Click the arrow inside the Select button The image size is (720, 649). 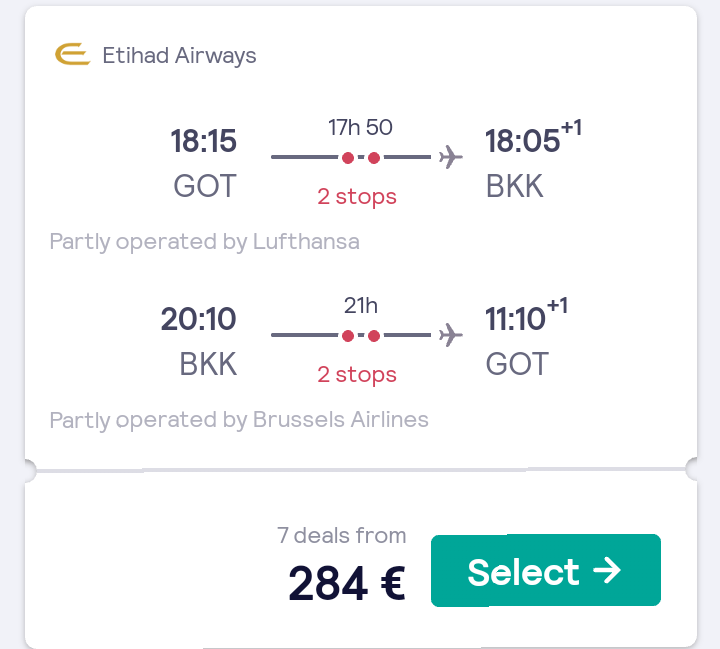[x=607, y=570]
